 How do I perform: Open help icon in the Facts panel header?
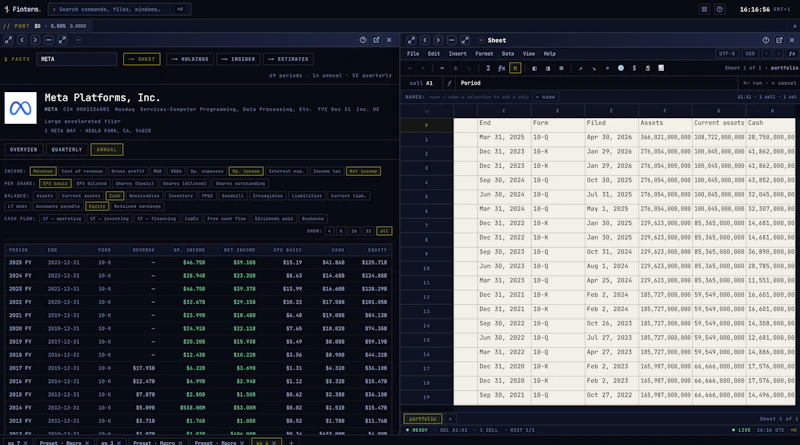click(363, 40)
